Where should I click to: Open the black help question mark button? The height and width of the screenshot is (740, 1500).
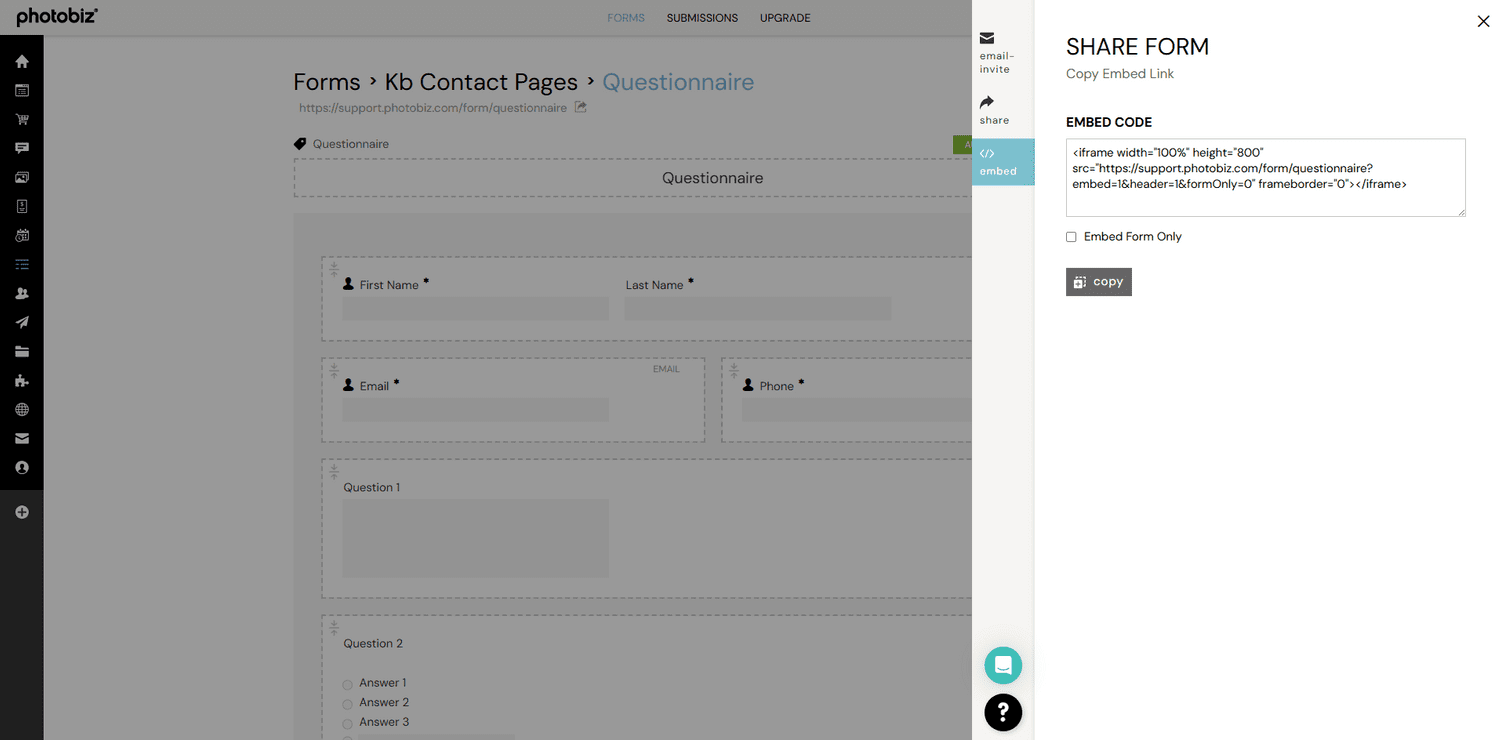pyautogui.click(x=1003, y=712)
